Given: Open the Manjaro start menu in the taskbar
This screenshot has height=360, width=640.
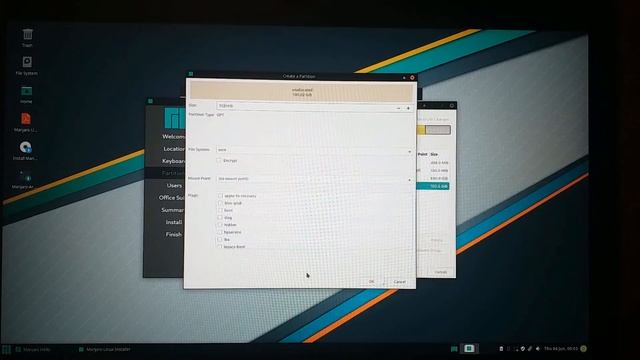Looking at the screenshot, I should pos(6,349).
